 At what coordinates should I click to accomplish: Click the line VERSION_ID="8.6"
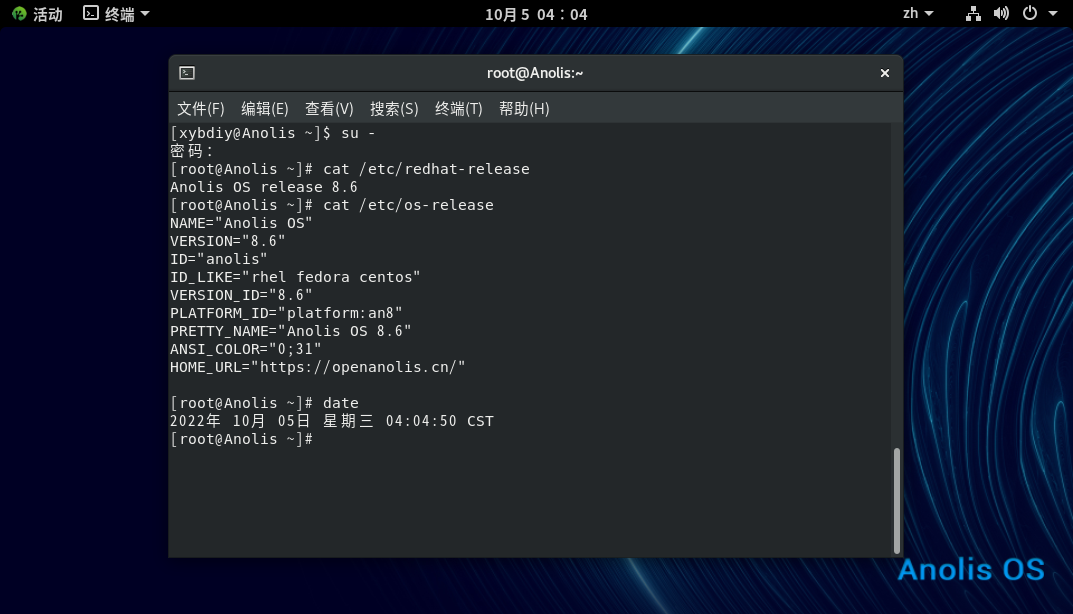click(241, 295)
